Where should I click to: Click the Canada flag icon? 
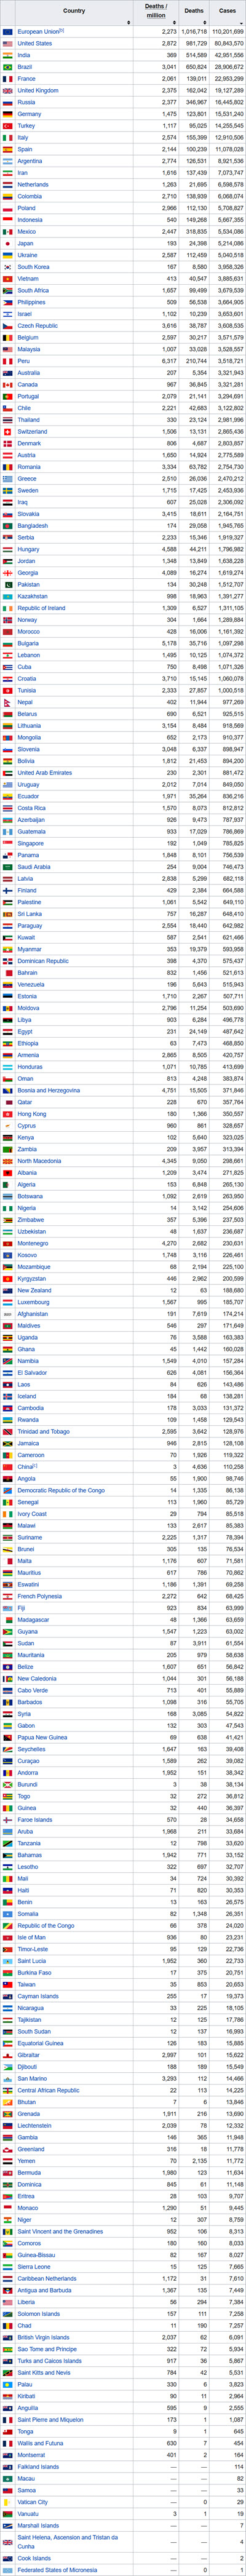(x=7, y=384)
